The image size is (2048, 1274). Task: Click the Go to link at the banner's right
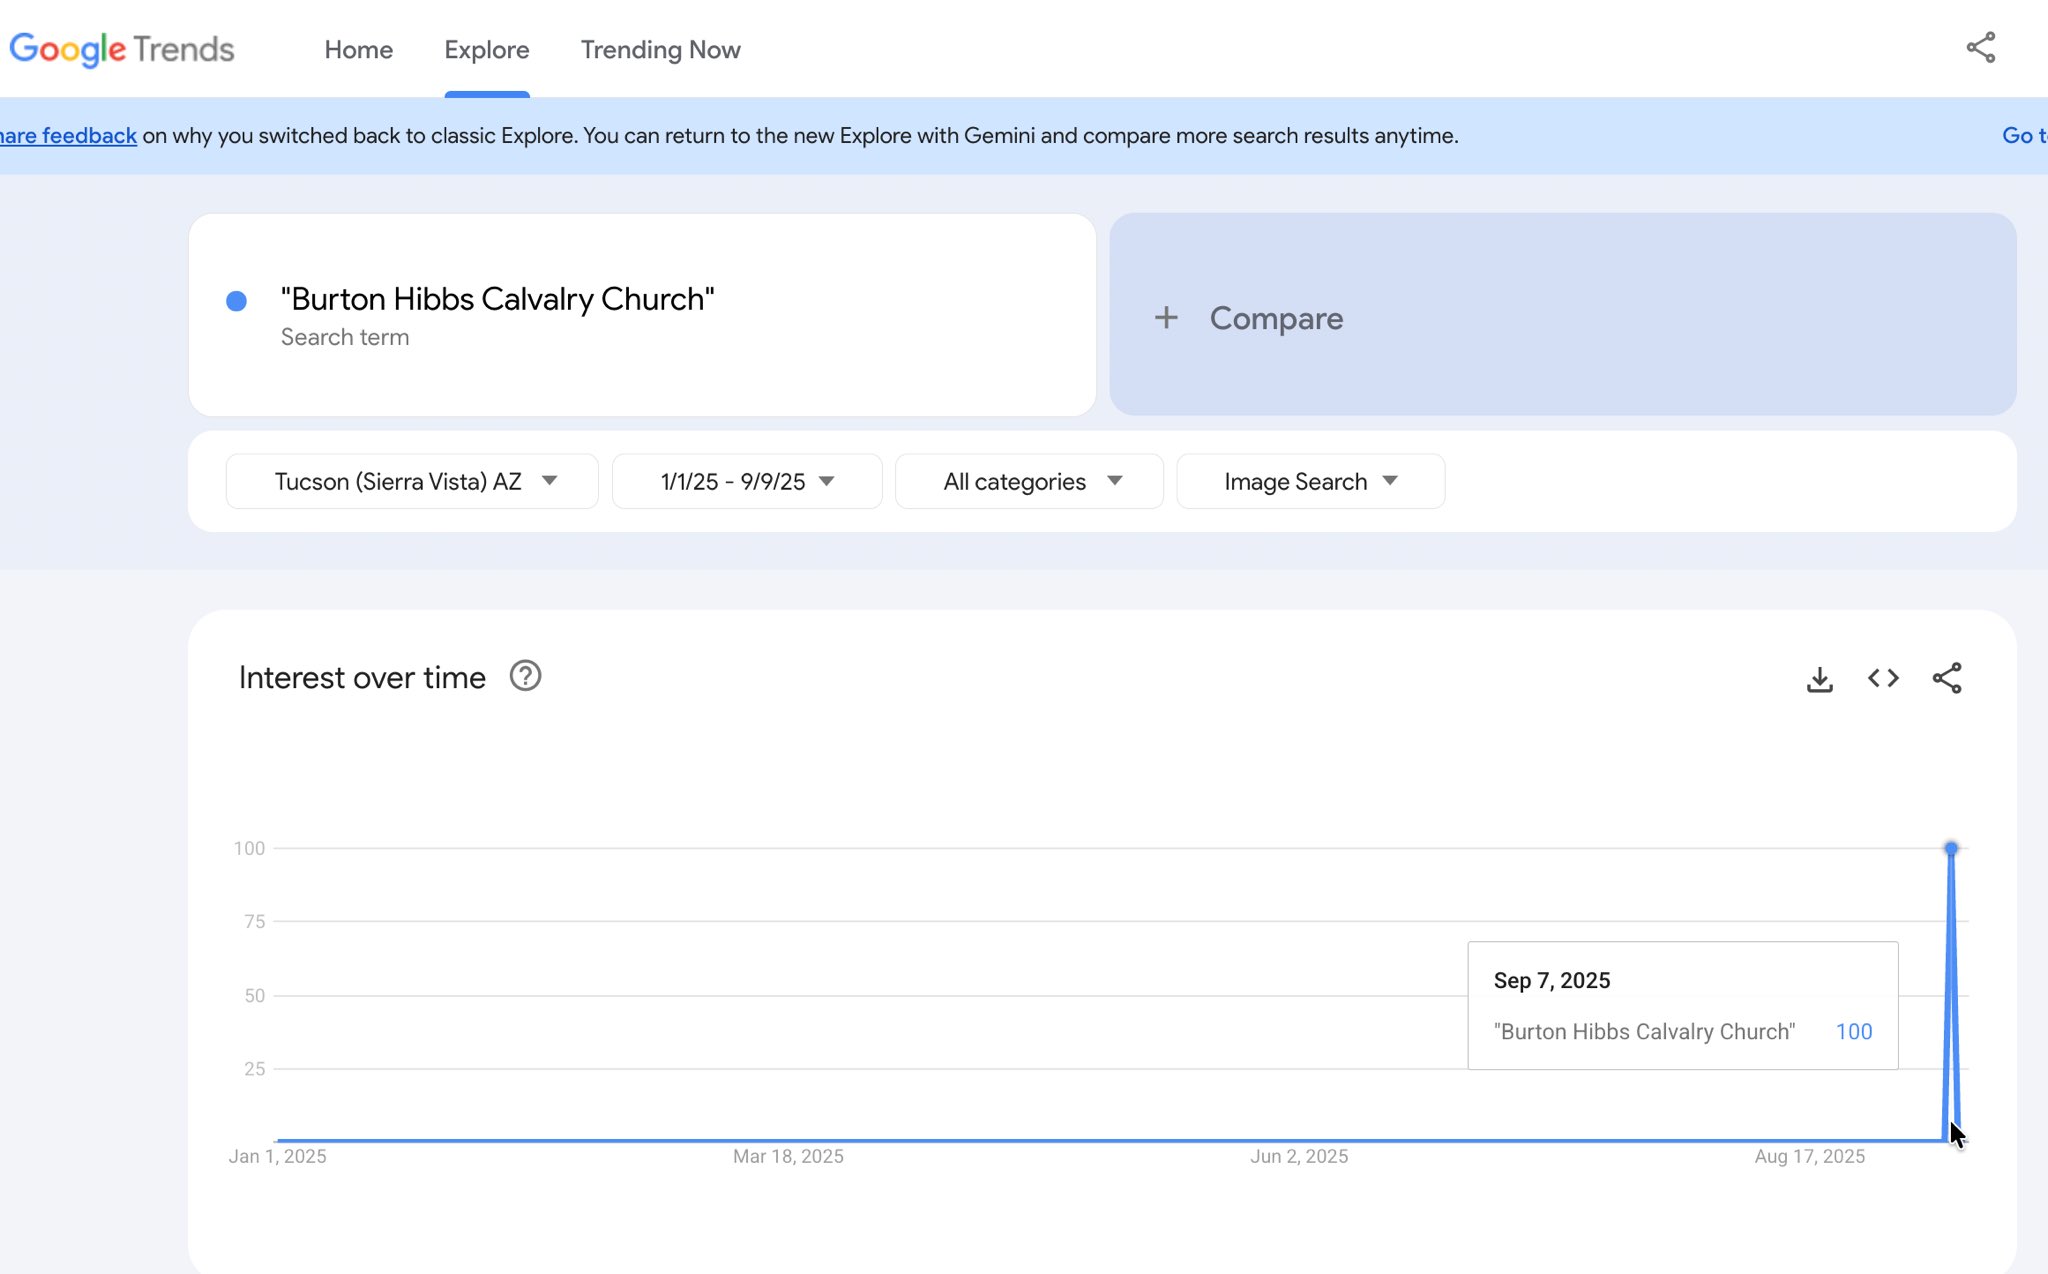coord(2024,136)
